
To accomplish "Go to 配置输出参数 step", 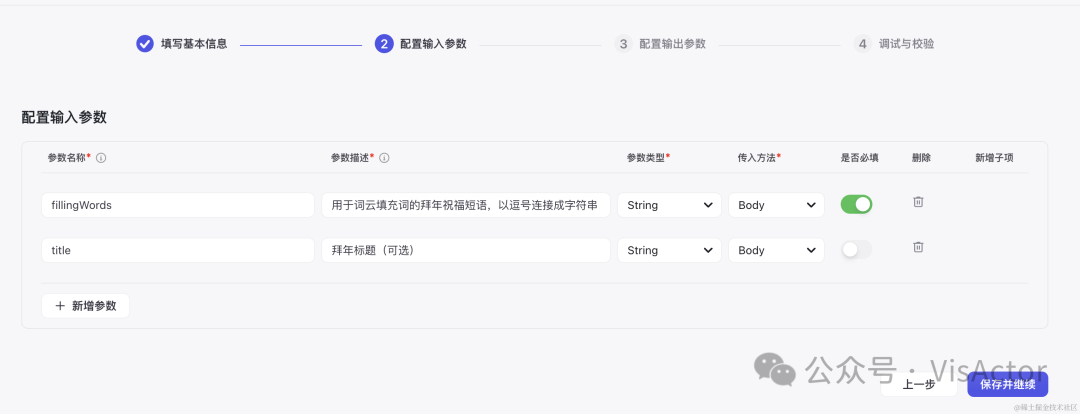I will coord(672,44).
